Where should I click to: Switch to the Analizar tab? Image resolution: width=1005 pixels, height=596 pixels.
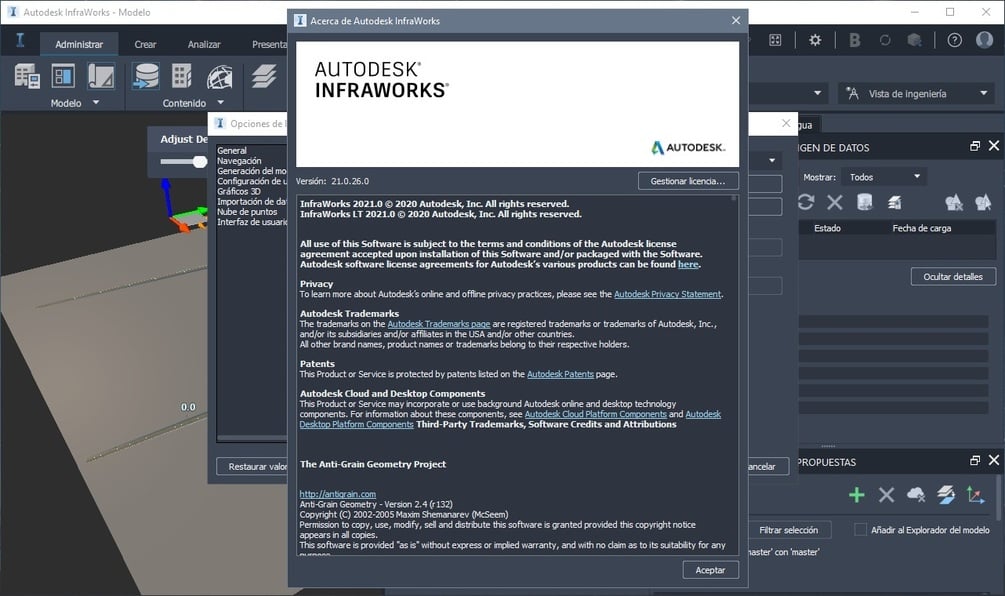(204, 44)
